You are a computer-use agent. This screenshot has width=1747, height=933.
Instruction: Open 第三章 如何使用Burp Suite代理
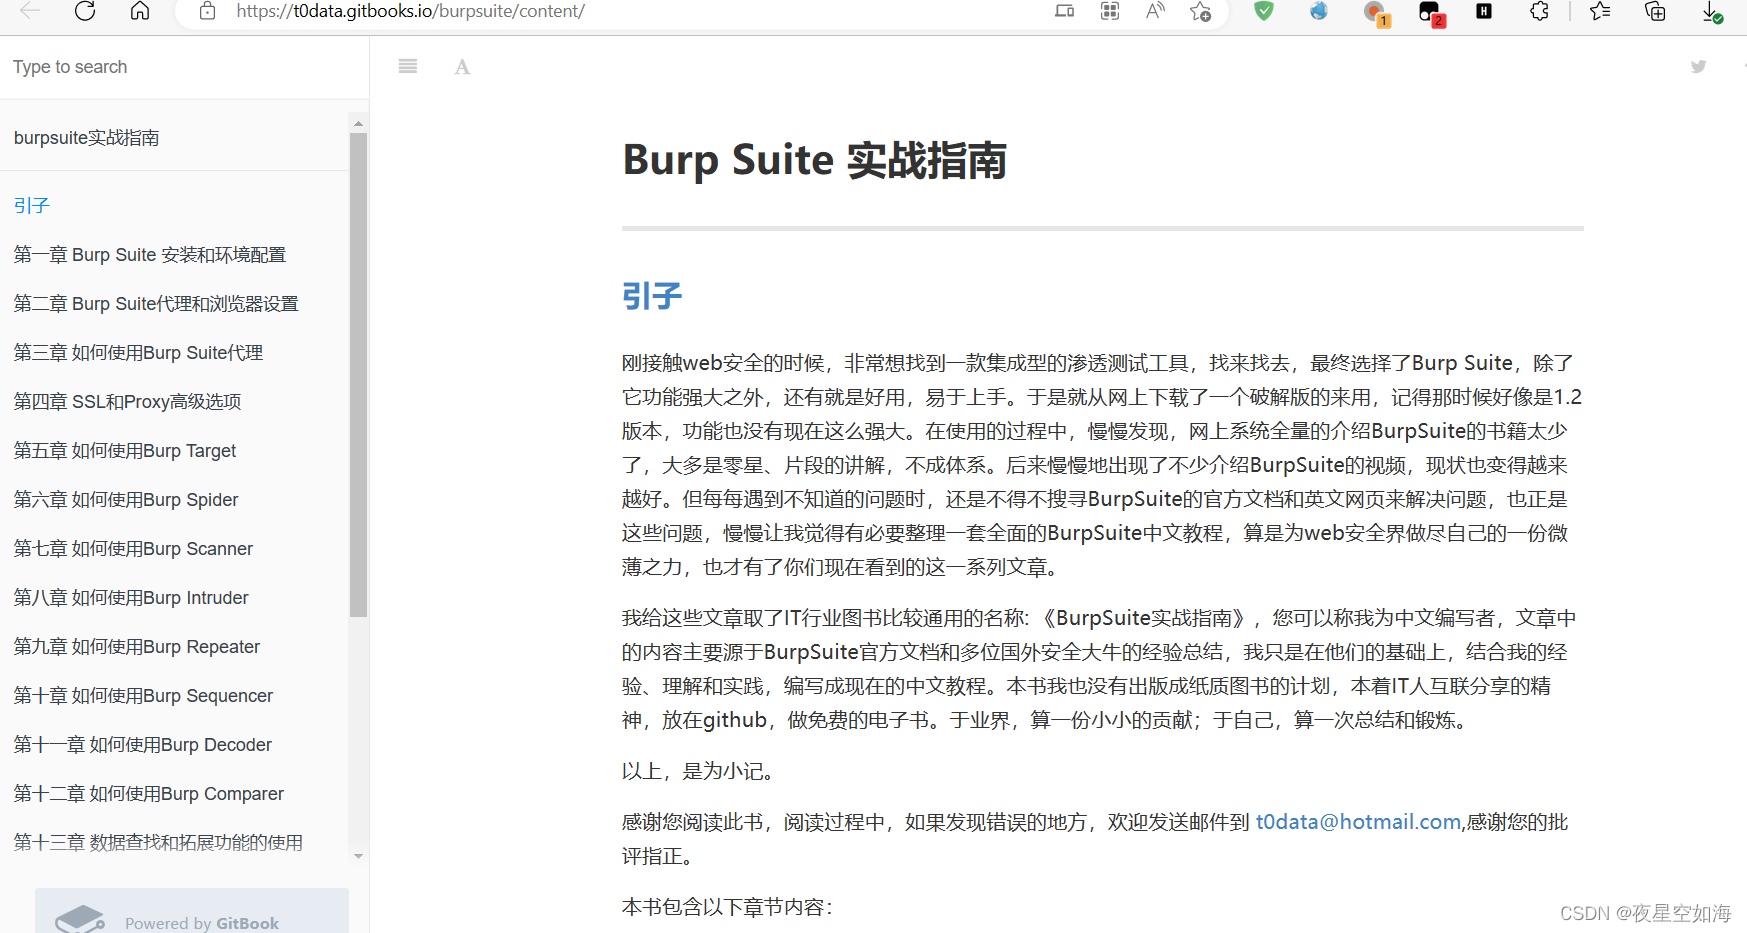138,353
